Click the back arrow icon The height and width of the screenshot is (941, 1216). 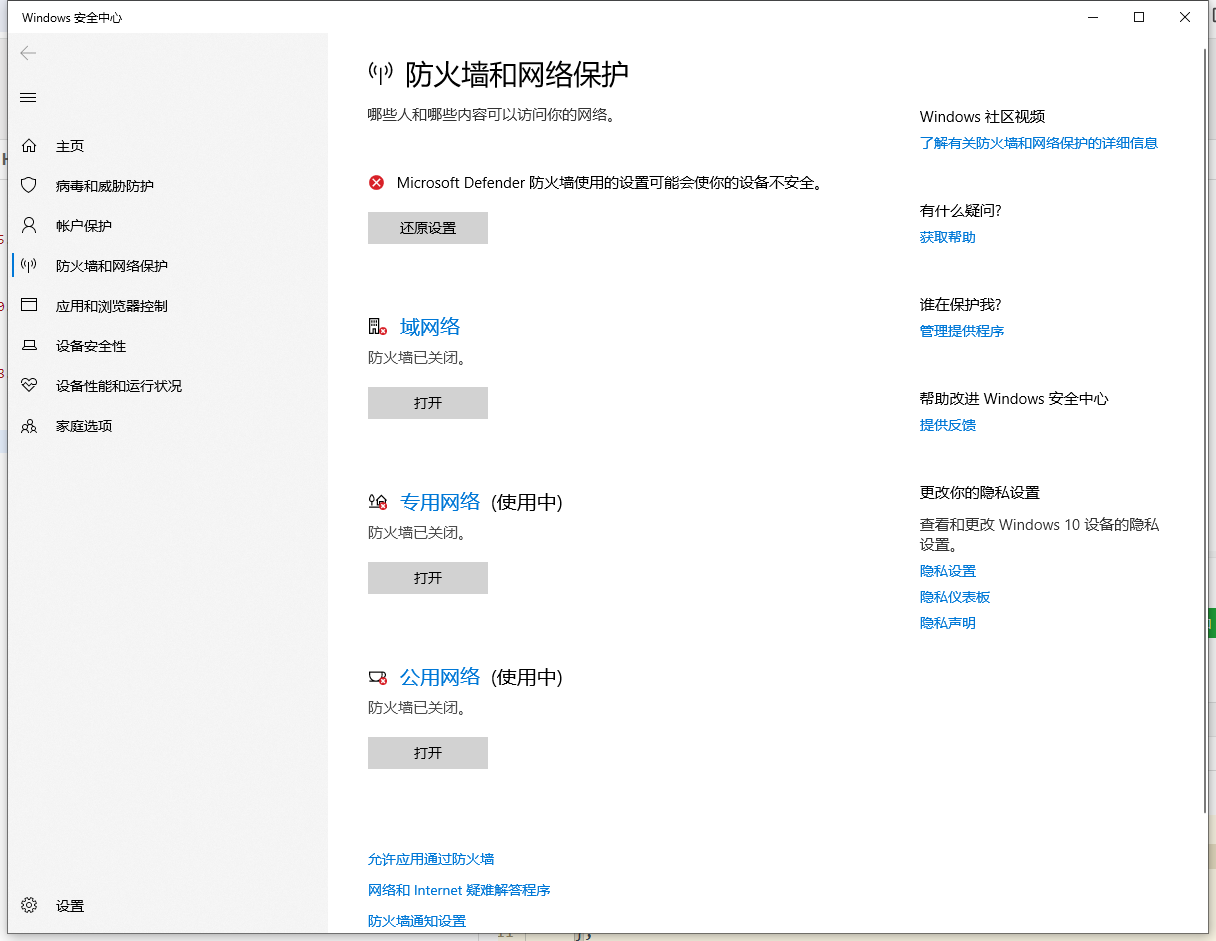tap(28, 54)
